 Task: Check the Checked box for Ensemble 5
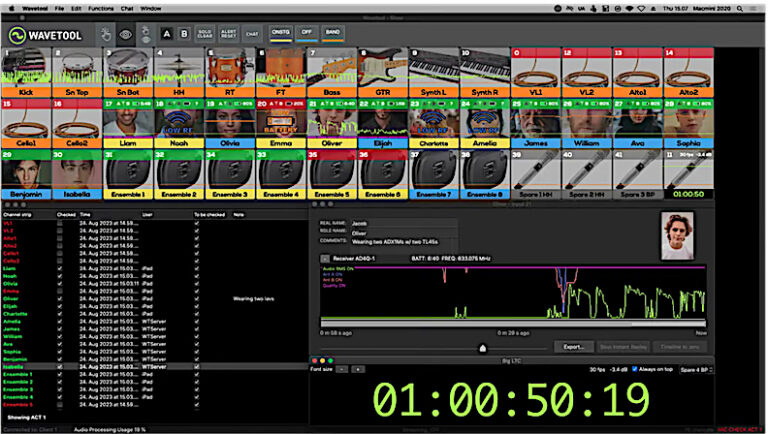(60, 405)
